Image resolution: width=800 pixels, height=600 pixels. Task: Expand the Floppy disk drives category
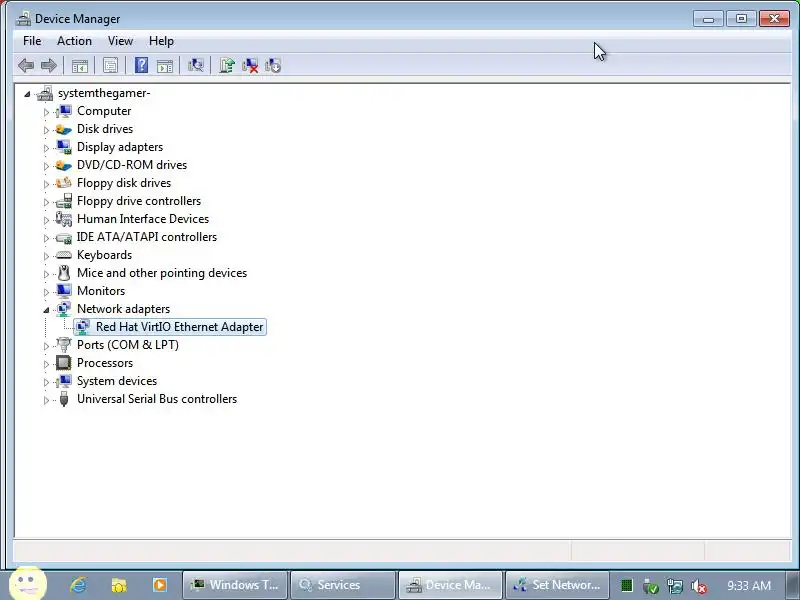(46, 184)
